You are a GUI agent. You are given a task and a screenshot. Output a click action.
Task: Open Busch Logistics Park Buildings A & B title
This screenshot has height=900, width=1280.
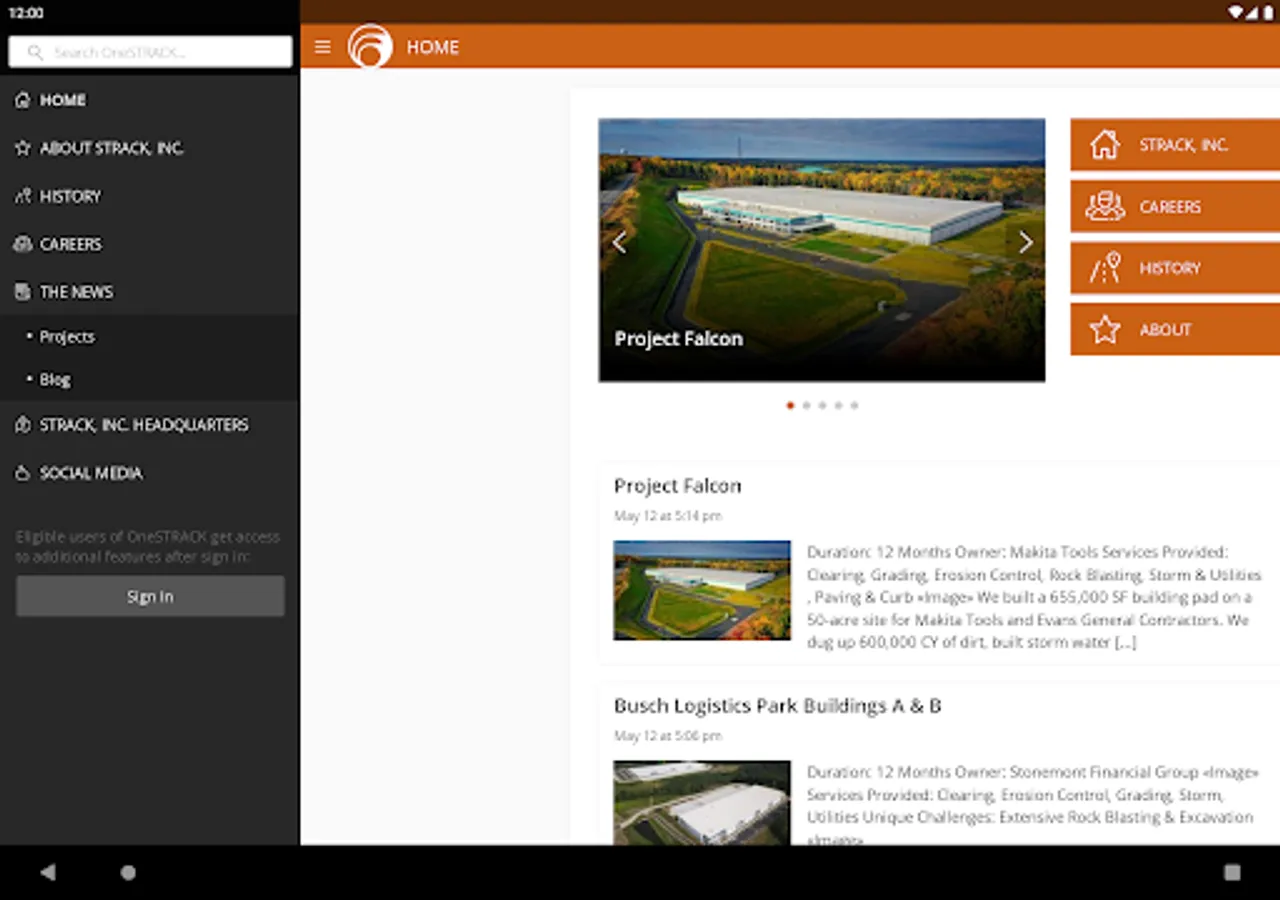[x=778, y=706]
